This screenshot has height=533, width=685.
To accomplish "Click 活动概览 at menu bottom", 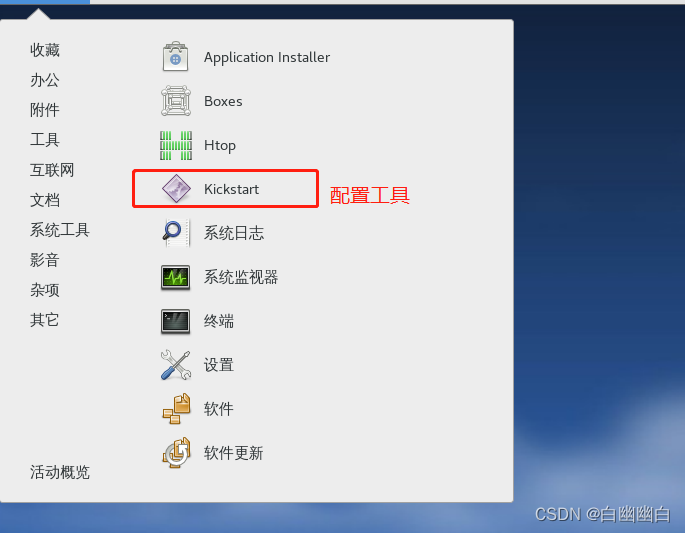I will [59, 472].
